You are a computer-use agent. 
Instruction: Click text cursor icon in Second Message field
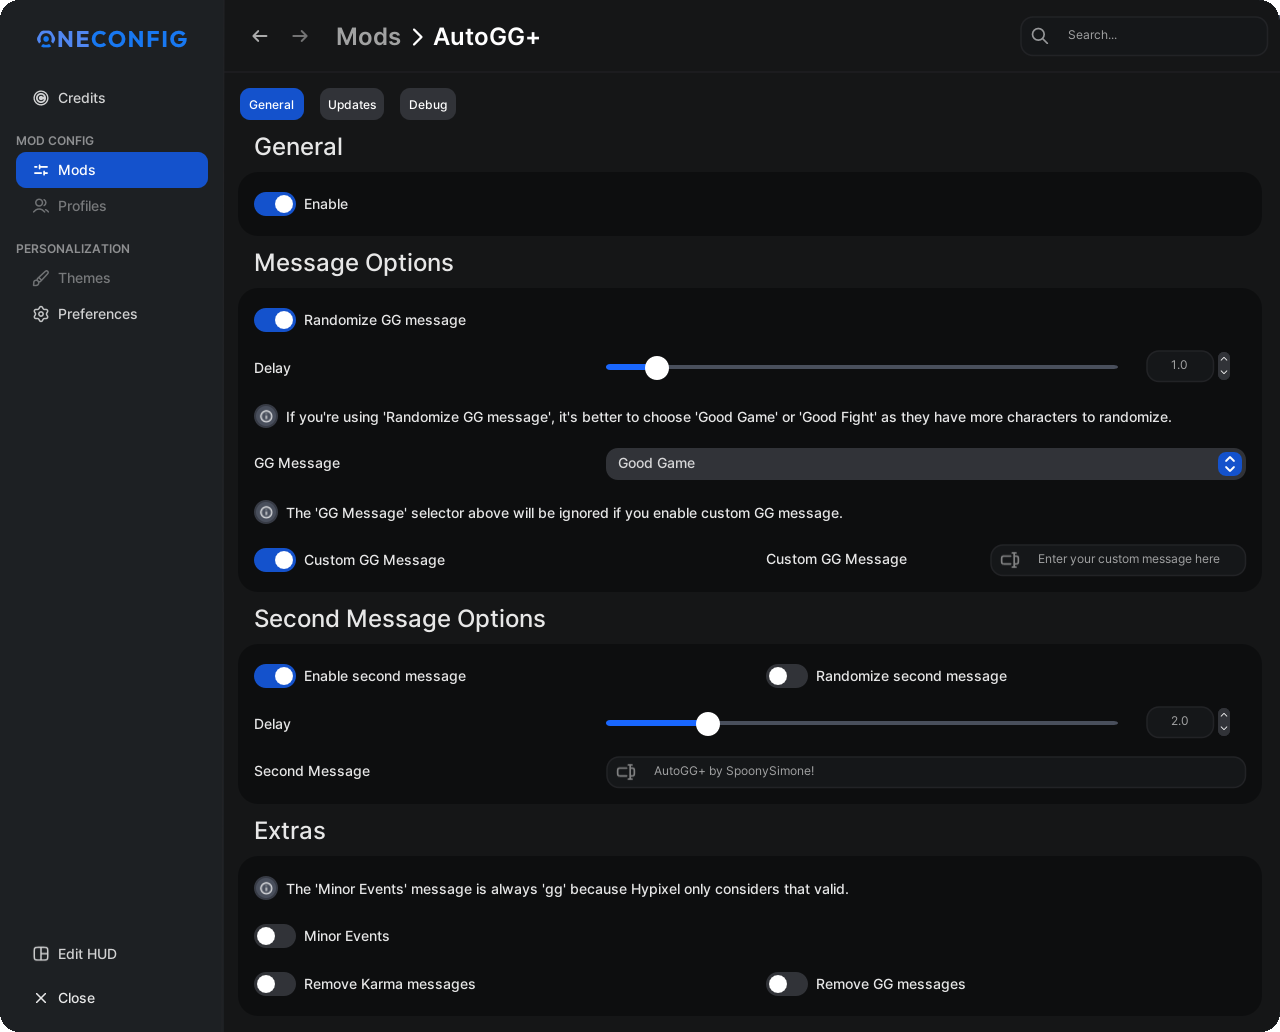point(626,772)
